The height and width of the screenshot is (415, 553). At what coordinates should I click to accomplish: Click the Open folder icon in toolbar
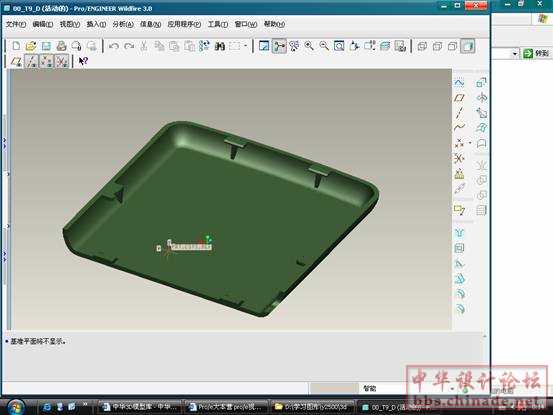[31, 46]
